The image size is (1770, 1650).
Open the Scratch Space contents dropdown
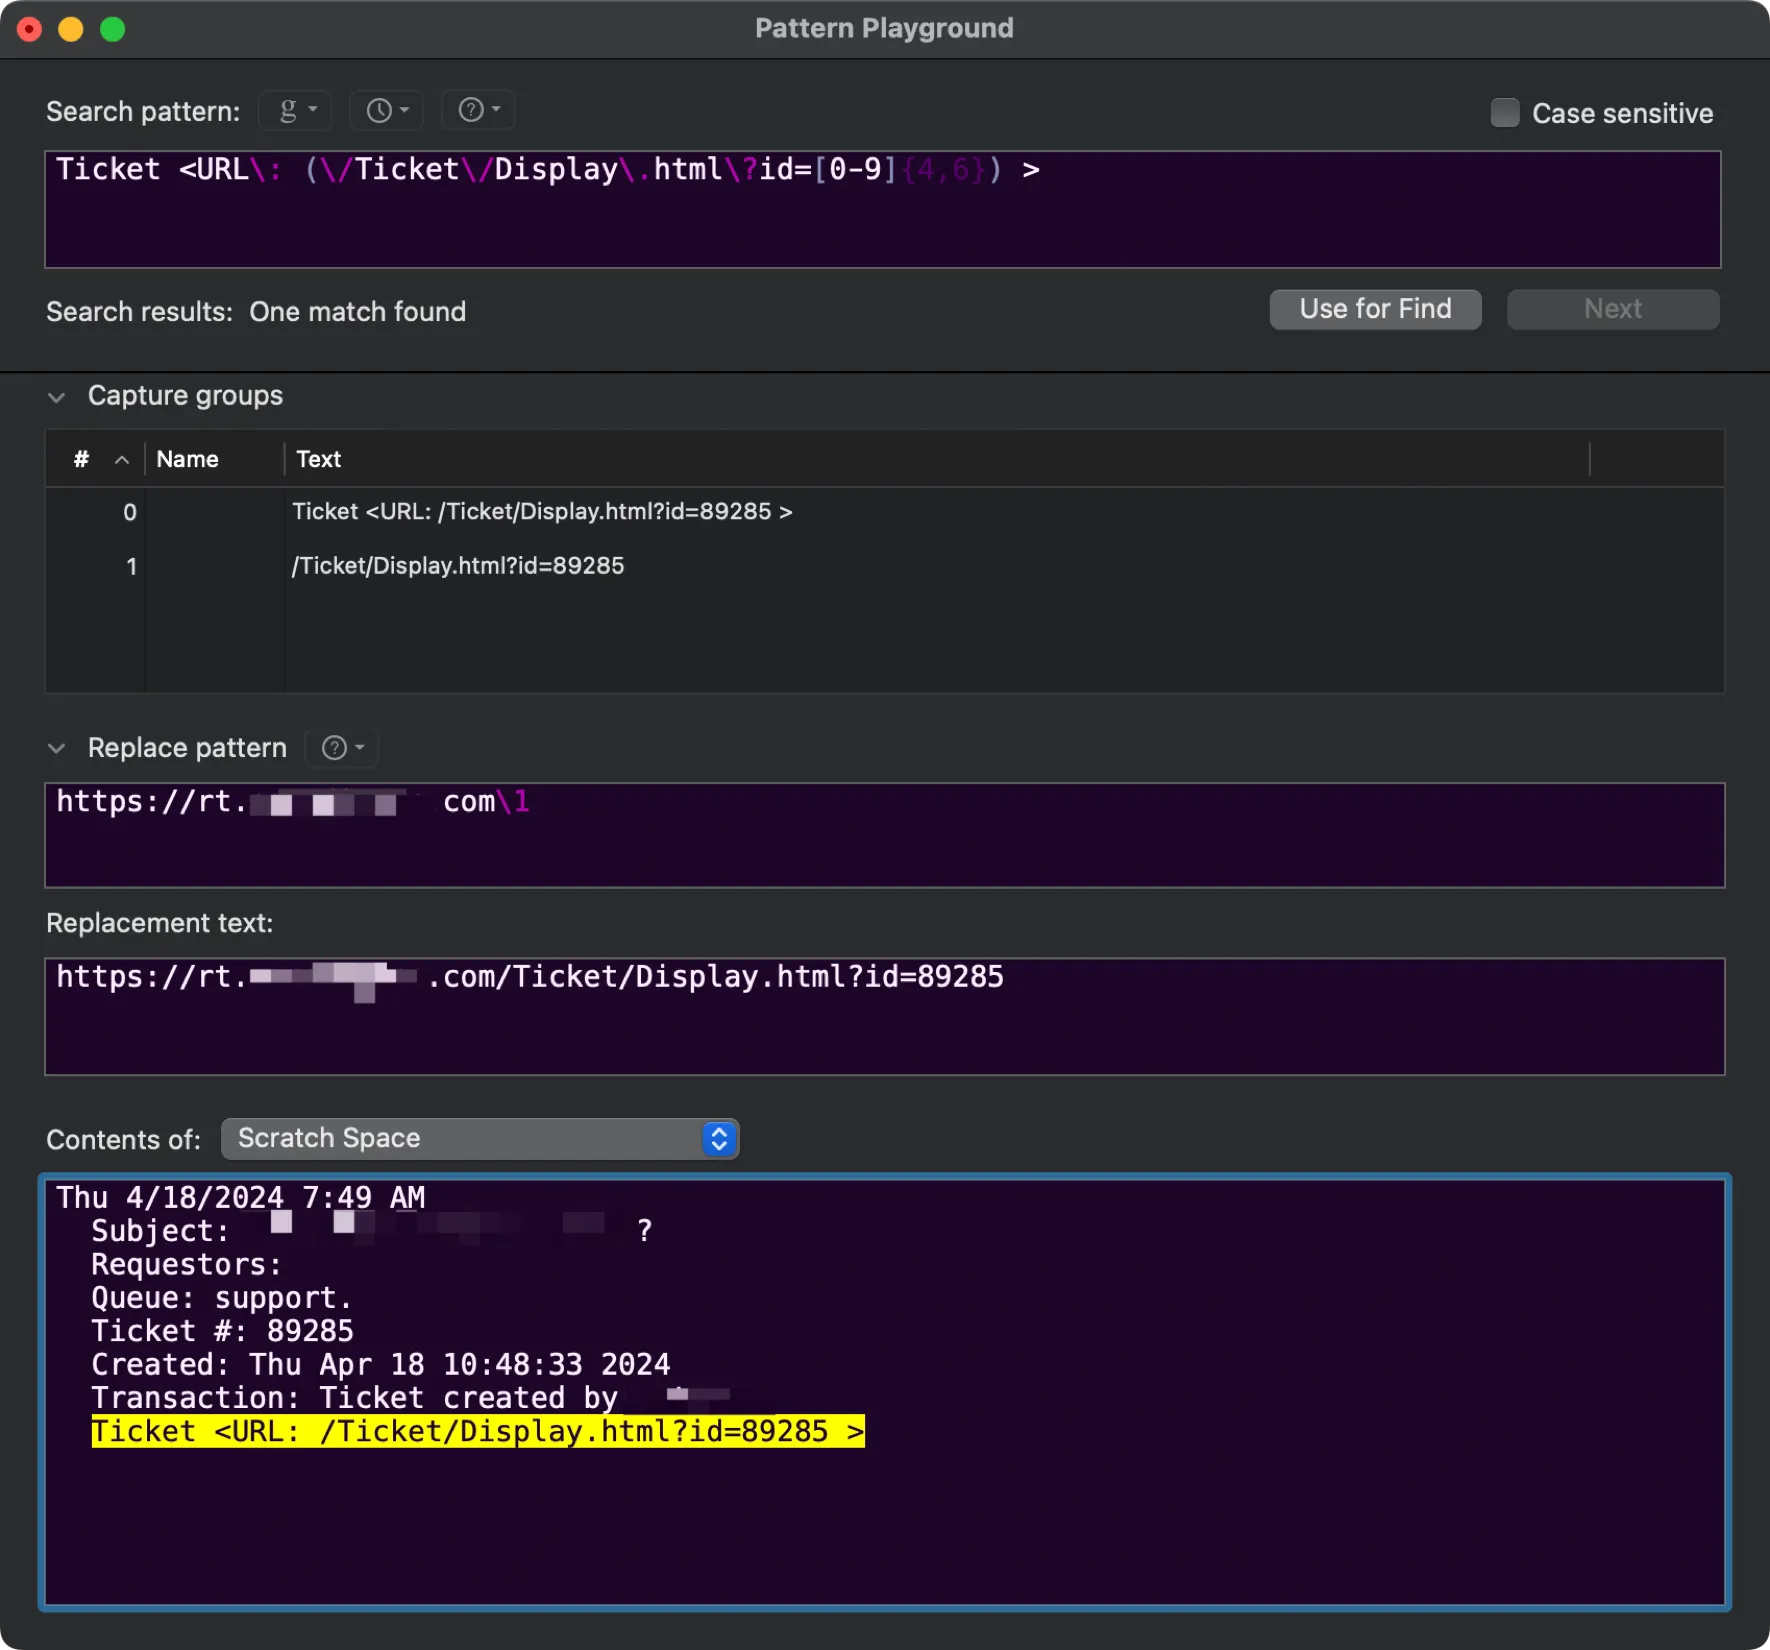coord(480,1139)
